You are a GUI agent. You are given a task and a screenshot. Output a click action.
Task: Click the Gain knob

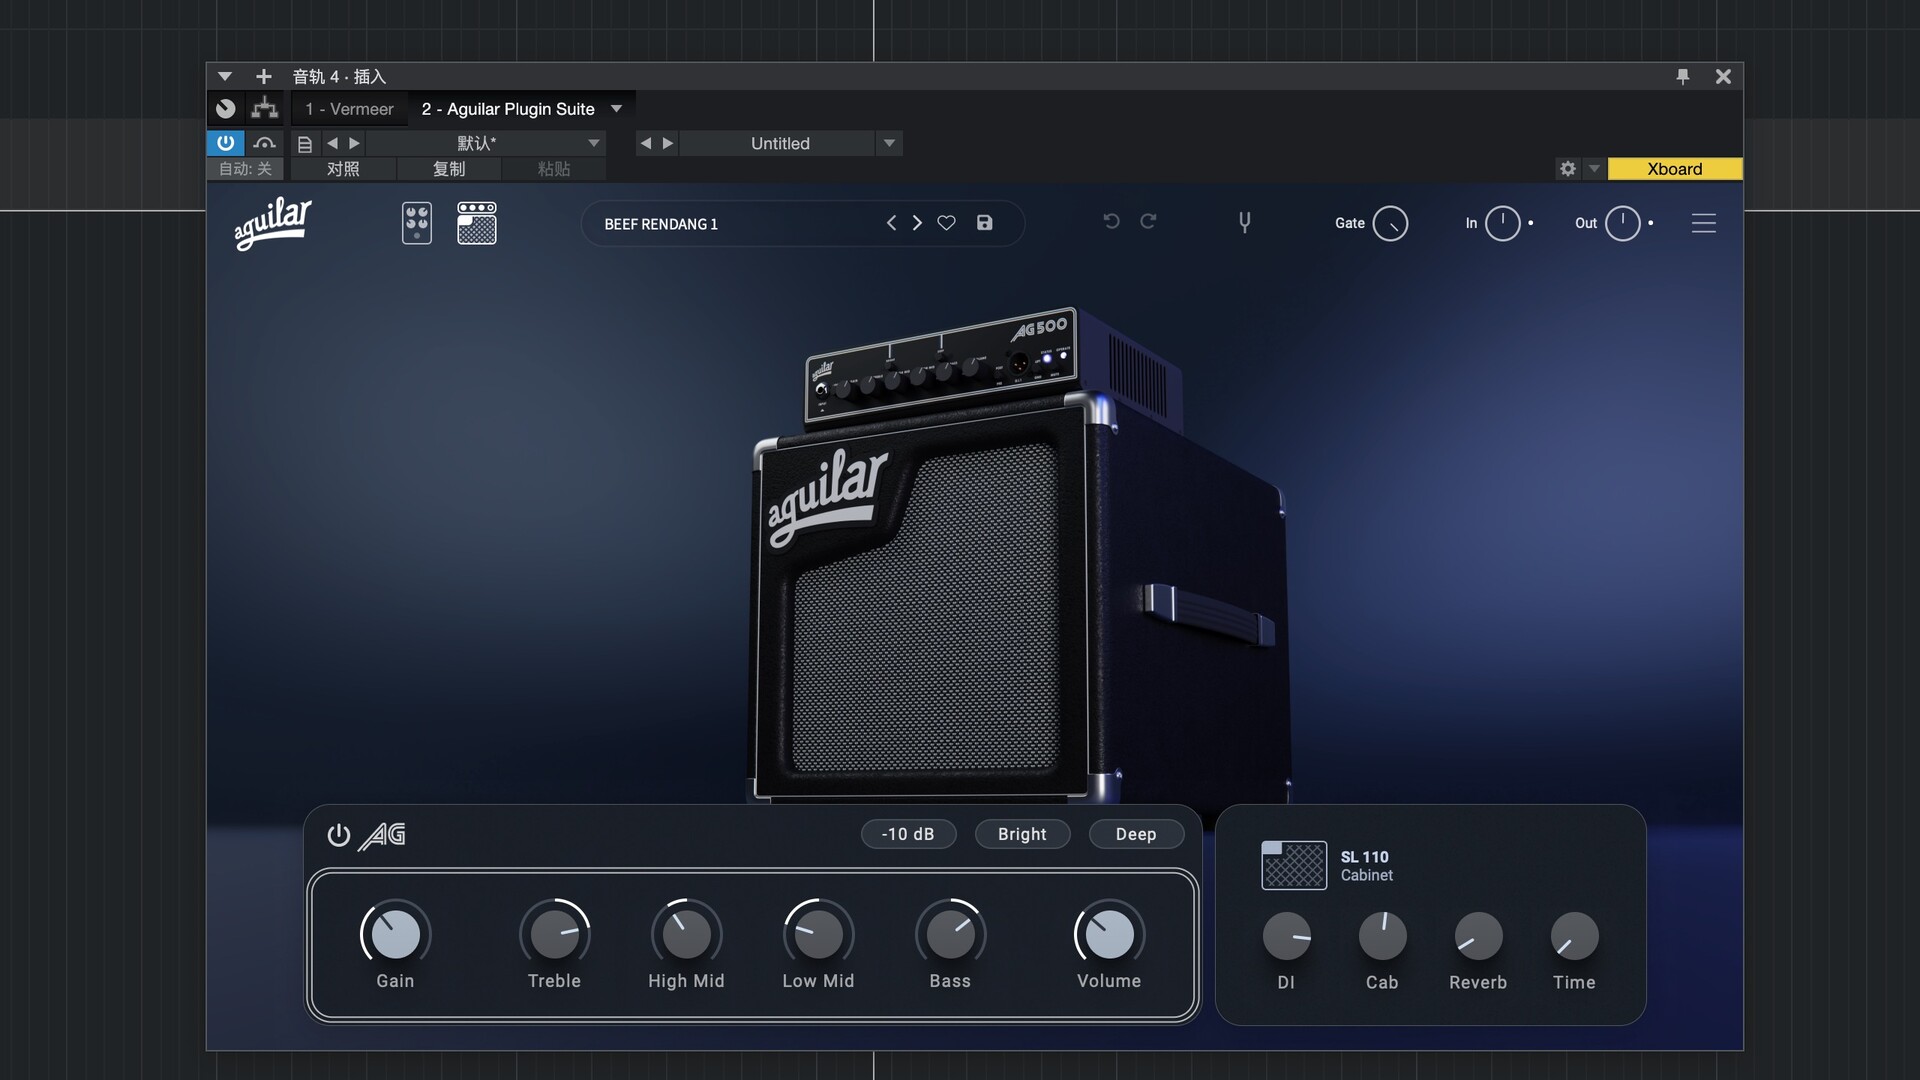(x=395, y=935)
